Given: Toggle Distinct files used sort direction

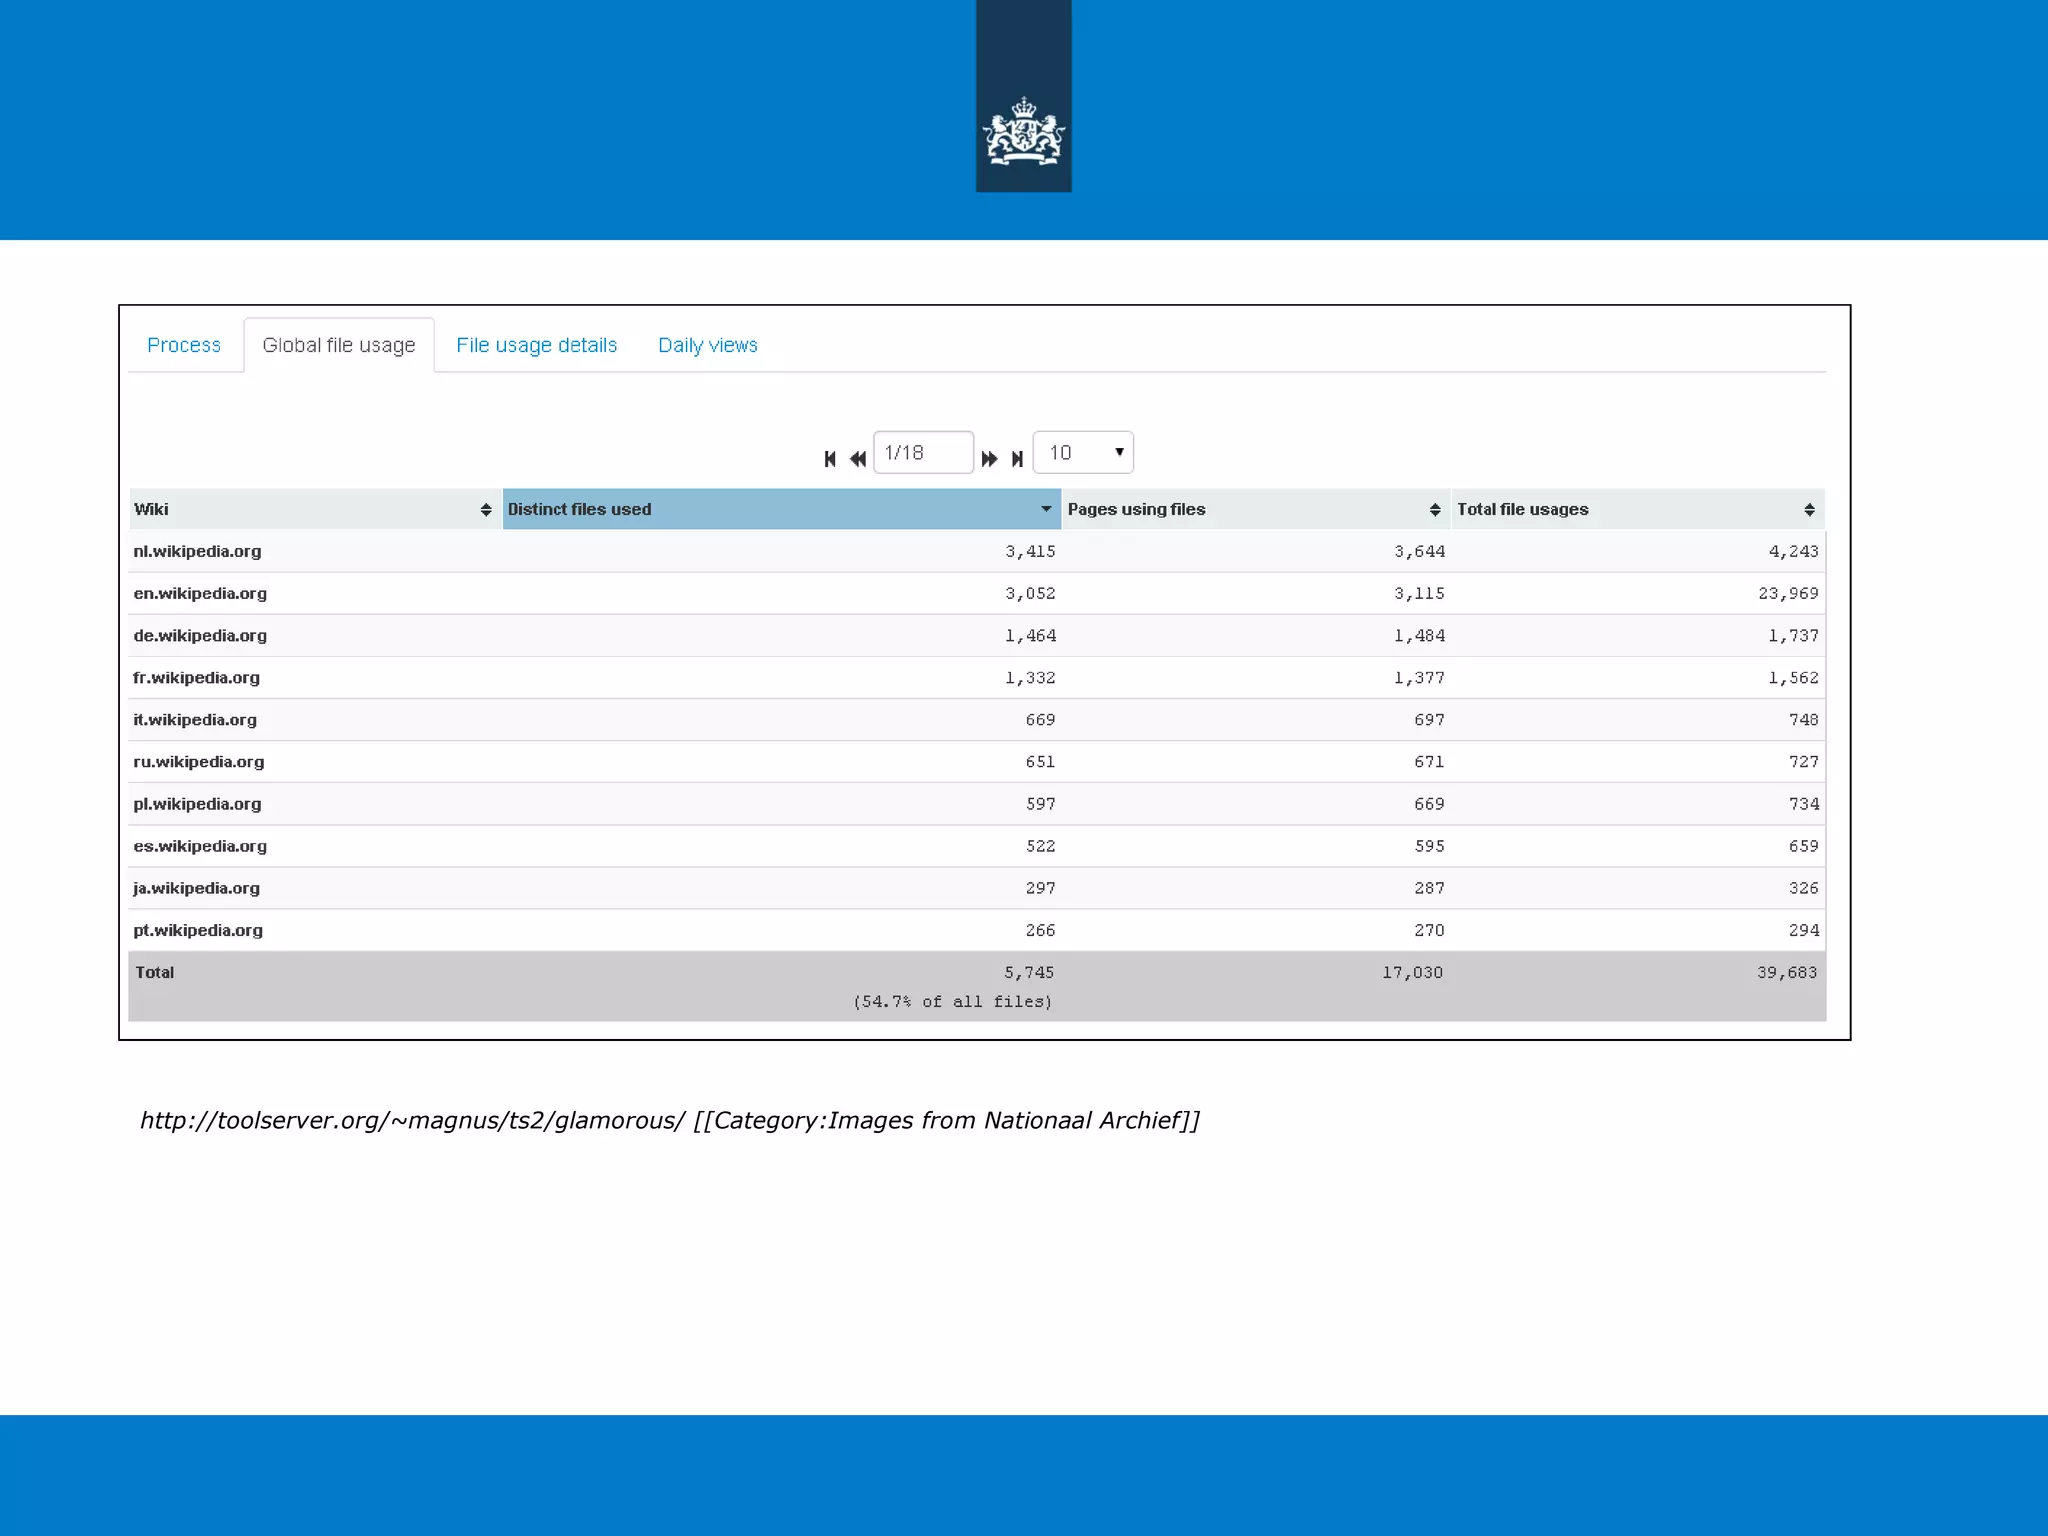Looking at the screenshot, I should [x=1046, y=509].
